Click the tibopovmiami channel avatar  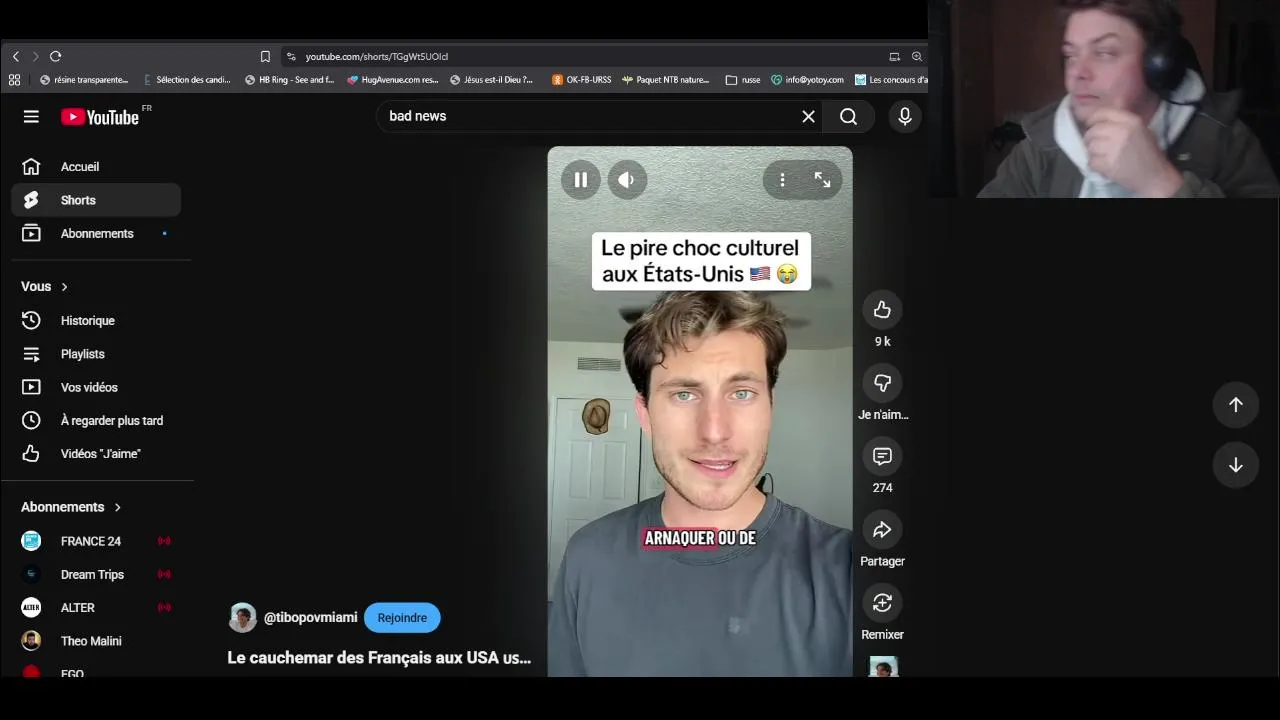242,618
